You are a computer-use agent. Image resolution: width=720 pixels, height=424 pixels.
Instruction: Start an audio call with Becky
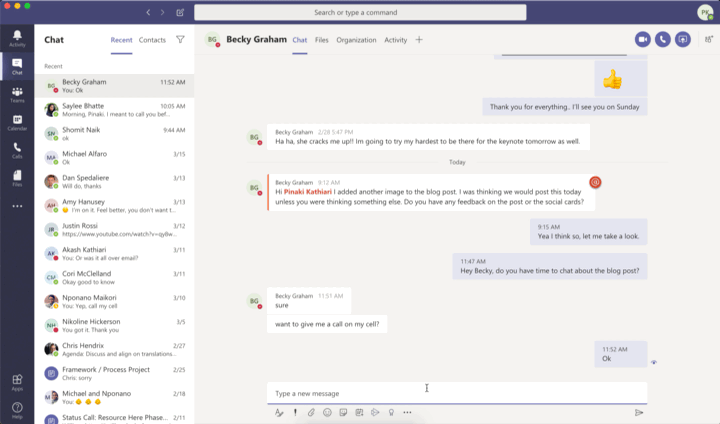(663, 40)
